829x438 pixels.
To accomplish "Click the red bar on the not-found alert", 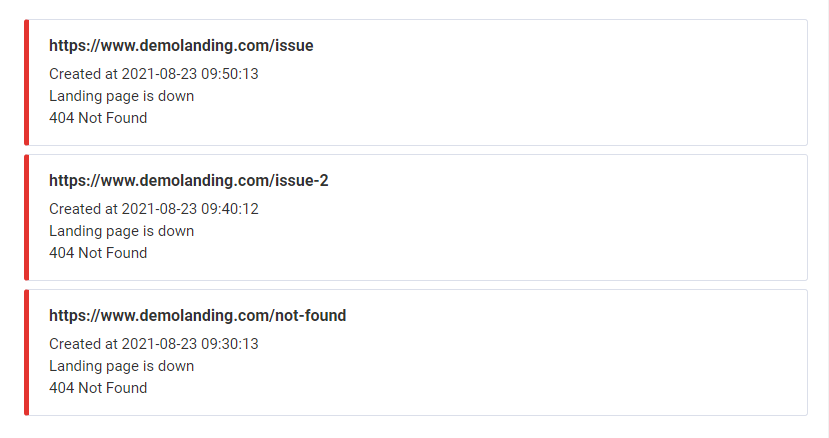I will 27,352.
